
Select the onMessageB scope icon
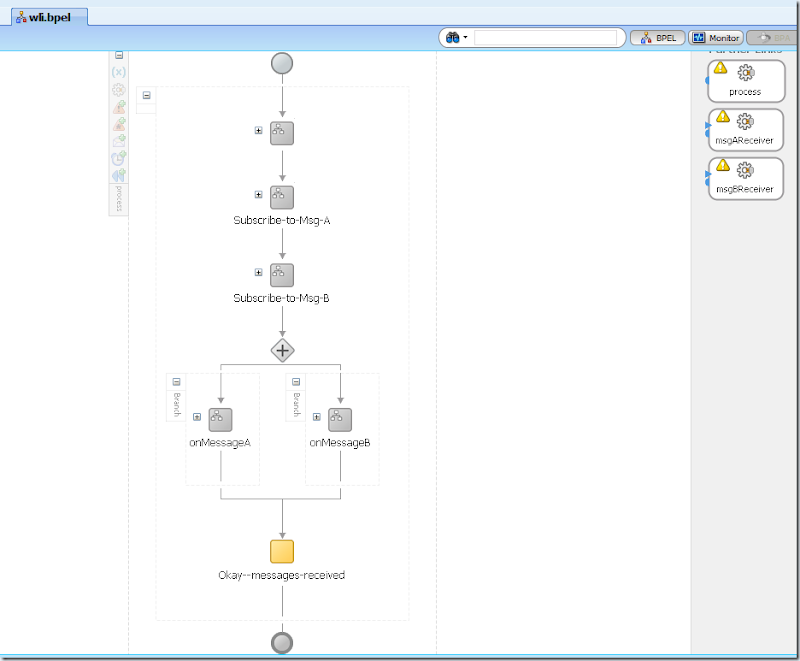pyautogui.click(x=340, y=420)
